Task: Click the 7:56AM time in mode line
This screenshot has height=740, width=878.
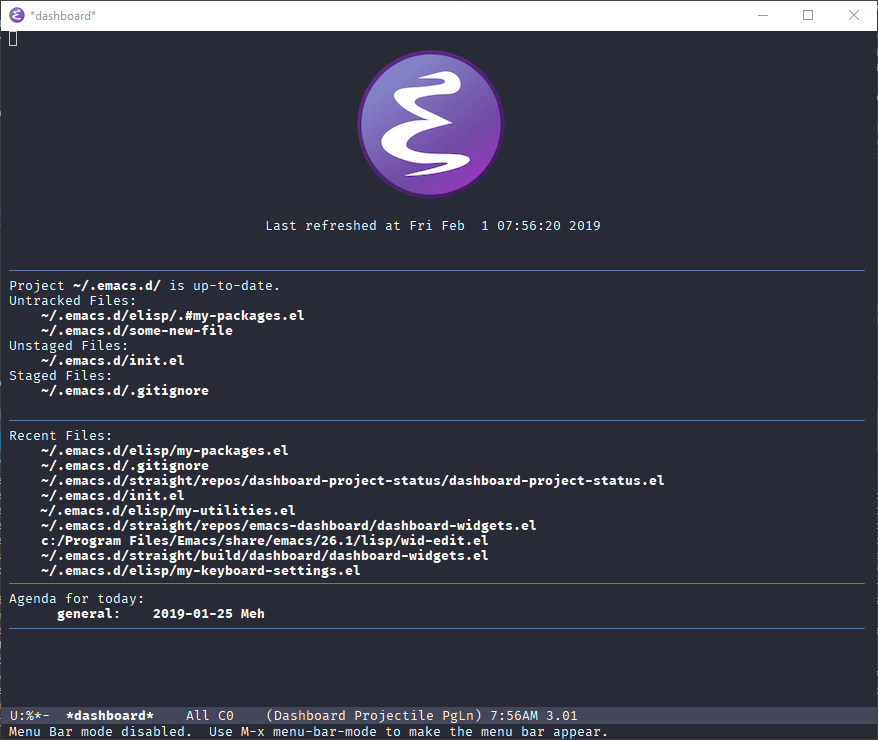Action: pos(514,716)
